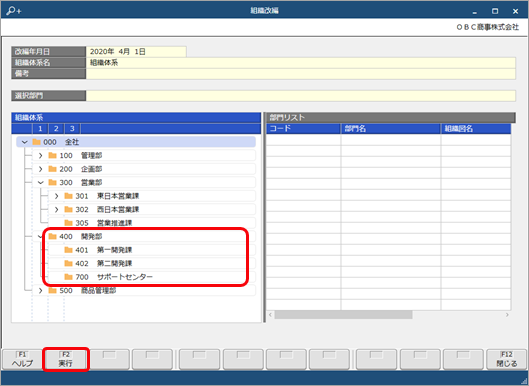Click folder icon of 000 全社
This screenshot has height=386, width=529.
[36, 142]
